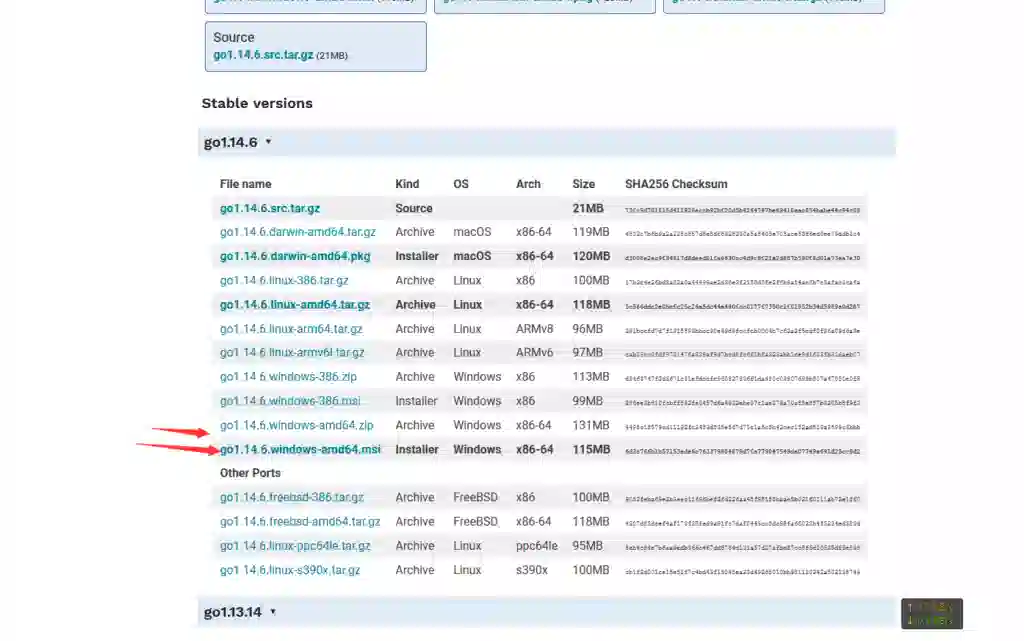Click the 119MB size cell
The height and width of the screenshot is (641, 1024).
591,232
